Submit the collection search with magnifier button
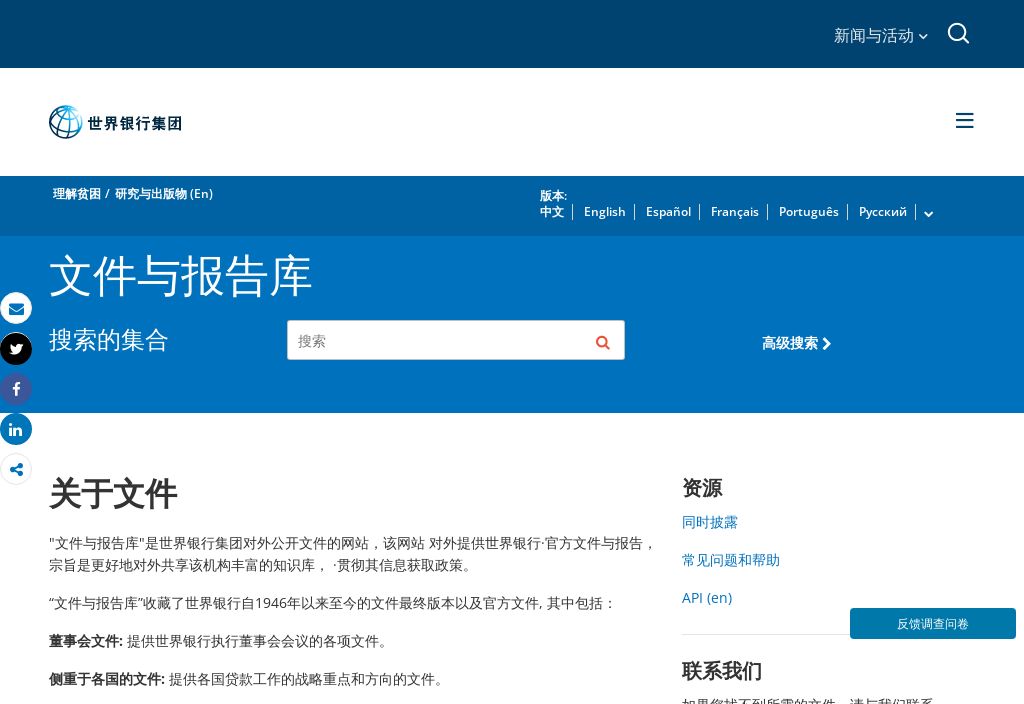 pyautogui.click(x=602, y=342)
